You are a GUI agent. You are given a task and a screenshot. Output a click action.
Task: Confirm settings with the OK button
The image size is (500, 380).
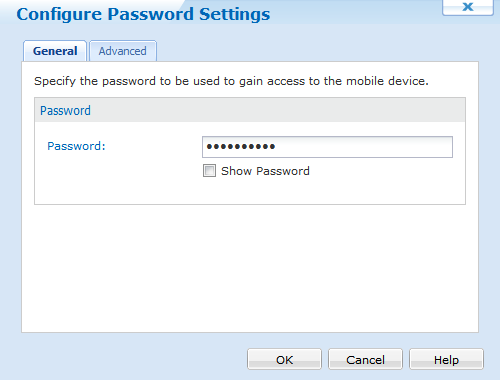point(284,359)
